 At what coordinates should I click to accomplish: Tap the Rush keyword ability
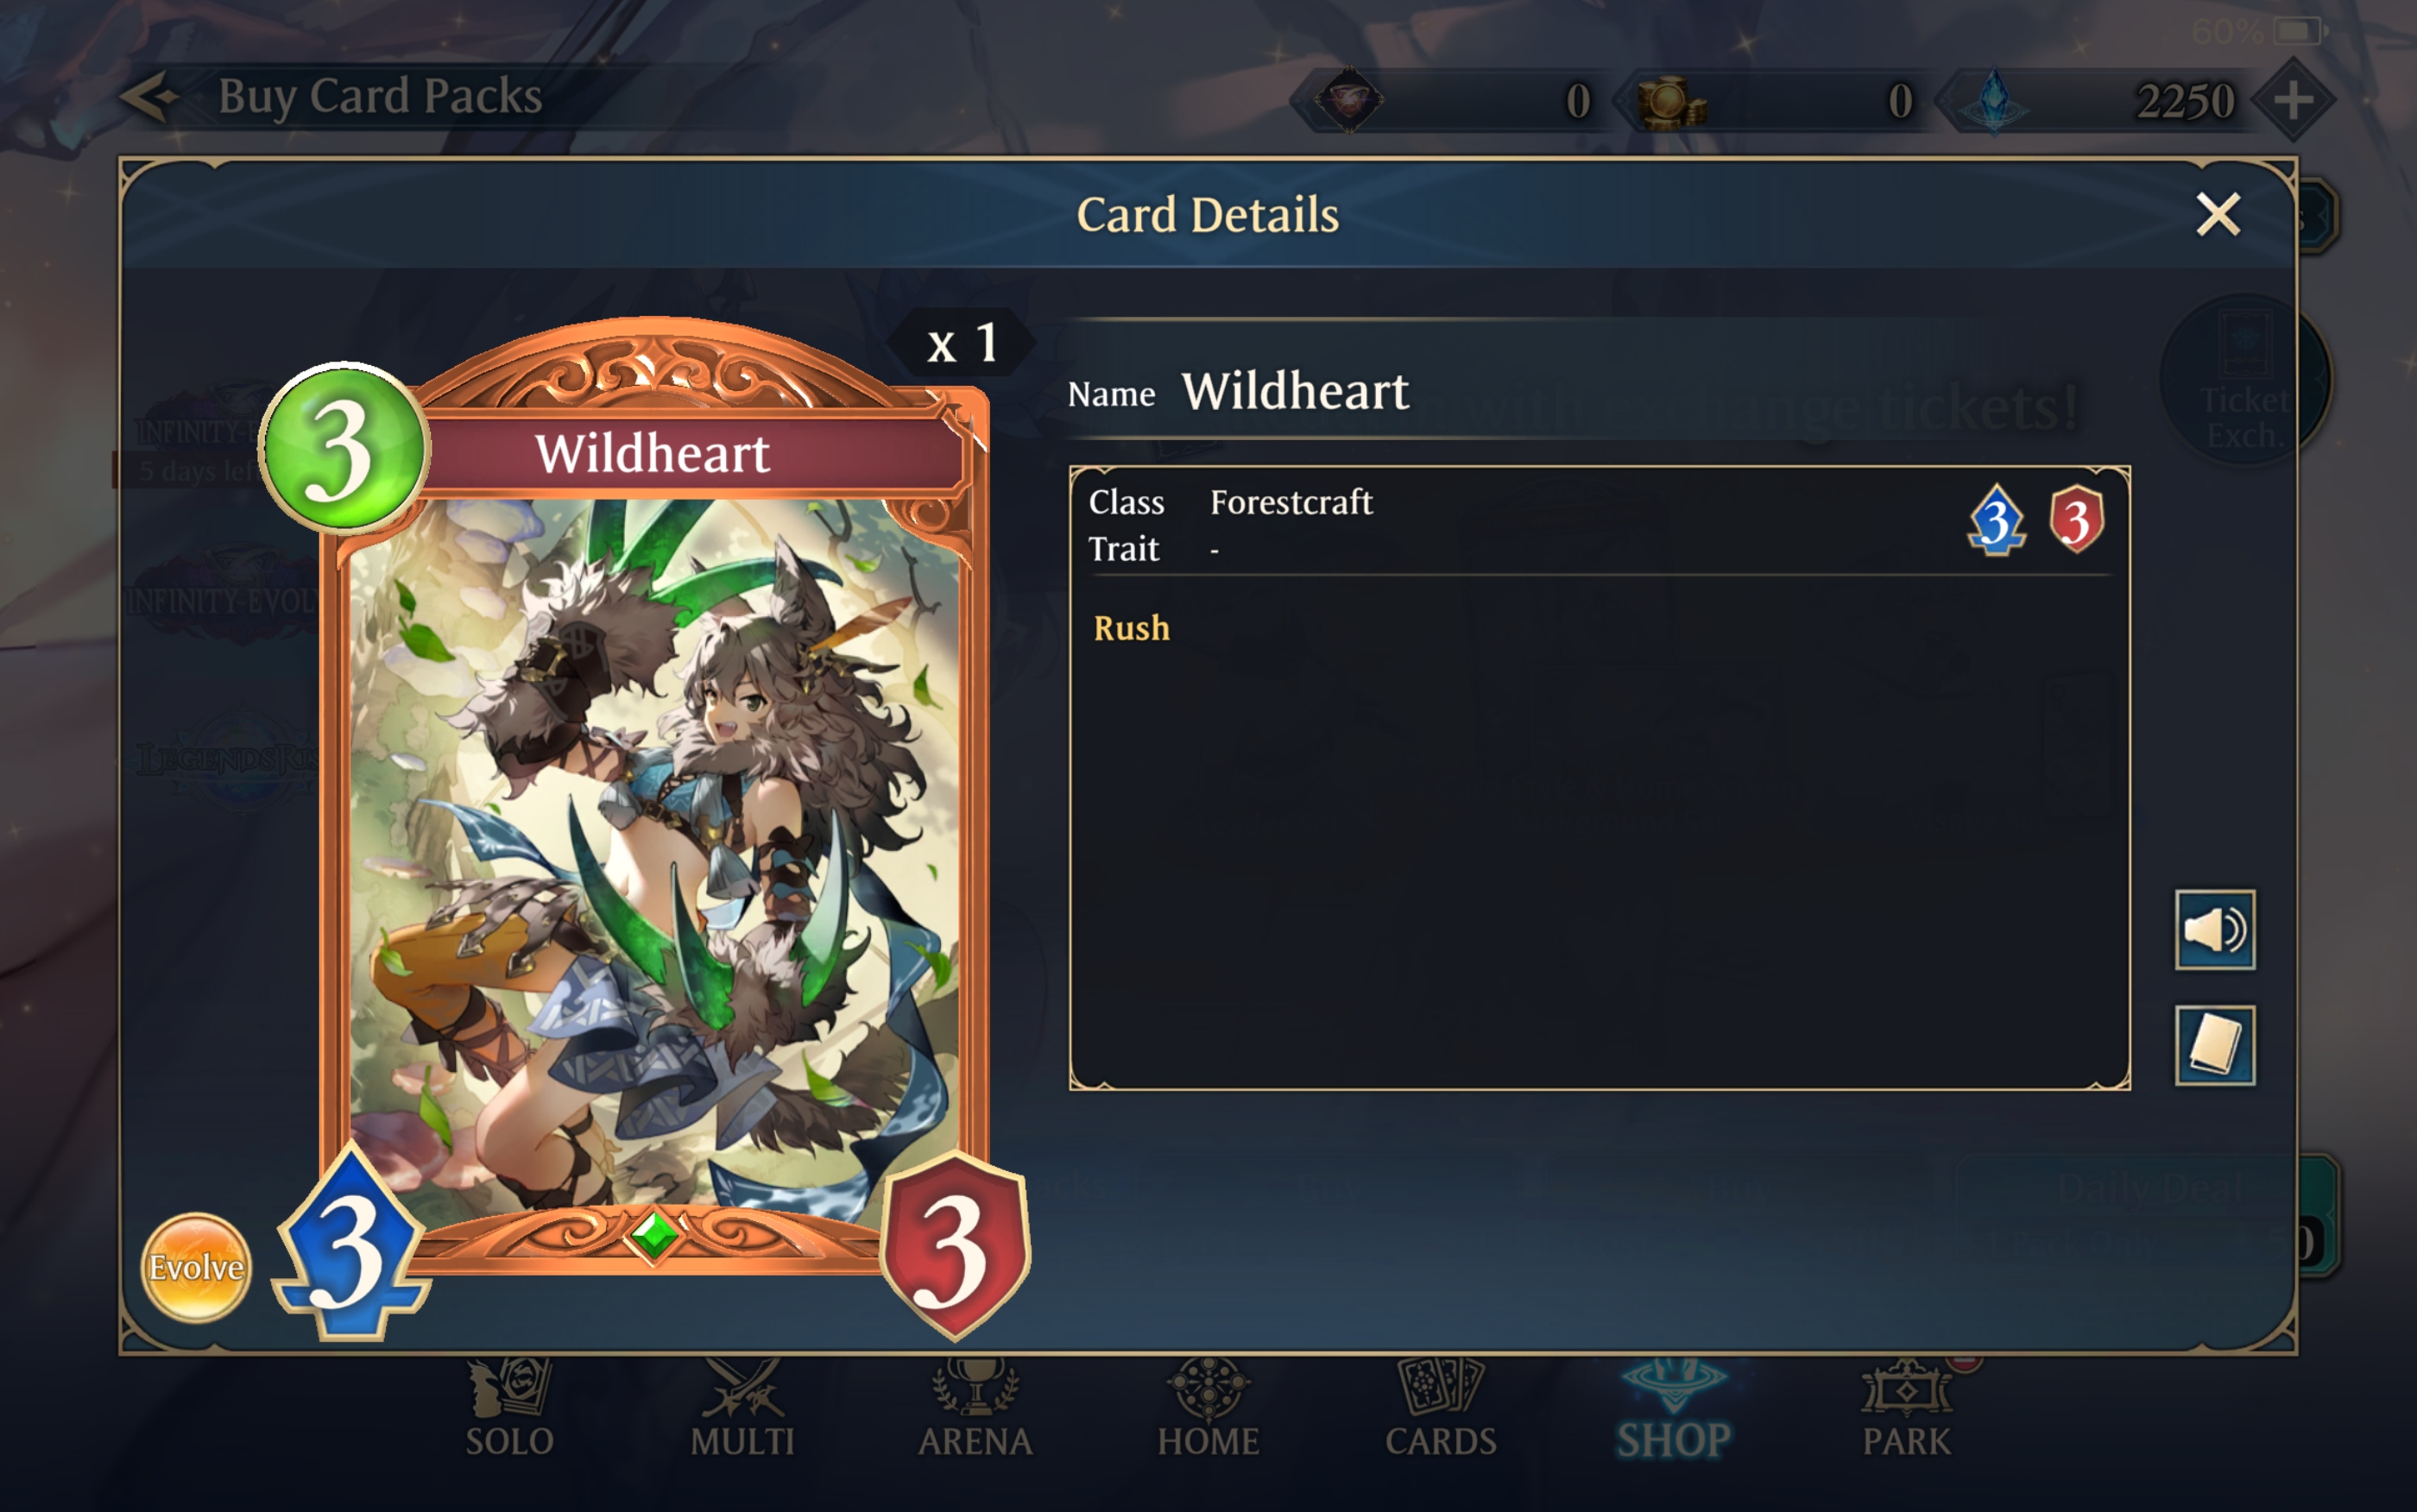(x=1131, y=628)
